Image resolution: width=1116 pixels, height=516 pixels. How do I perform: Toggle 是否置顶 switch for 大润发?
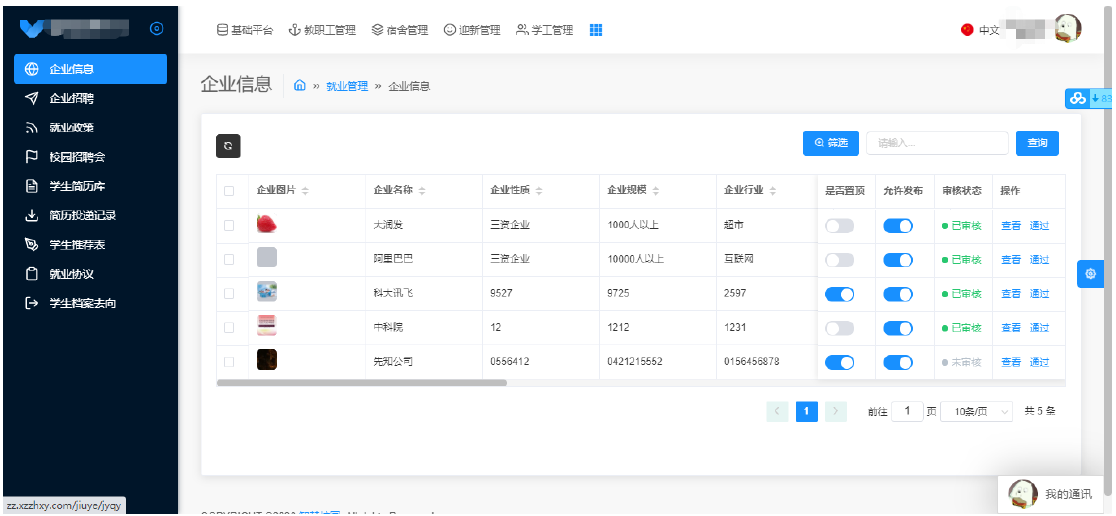[x=839, y=226]
